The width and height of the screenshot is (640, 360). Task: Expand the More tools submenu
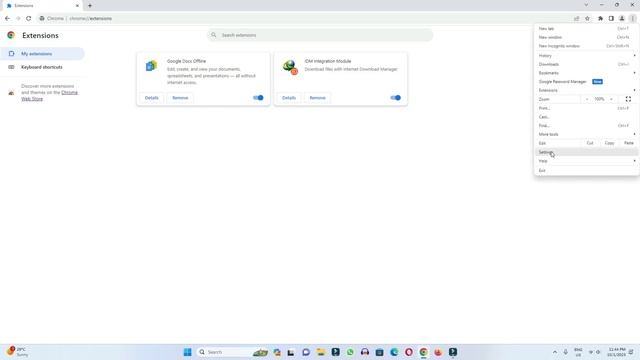[x=587, y=134]
